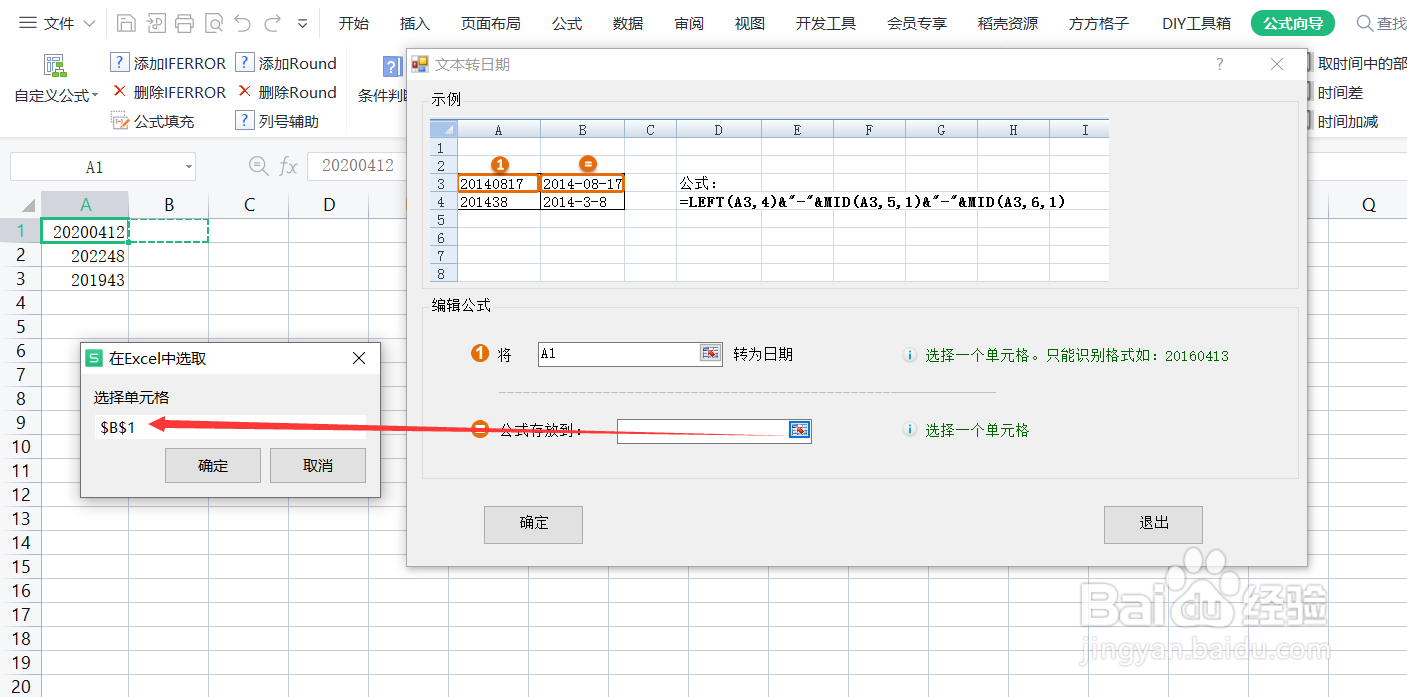Click 添加IFERROR in the ribbon
The image size is (1407, 697).
click(168, 63)
